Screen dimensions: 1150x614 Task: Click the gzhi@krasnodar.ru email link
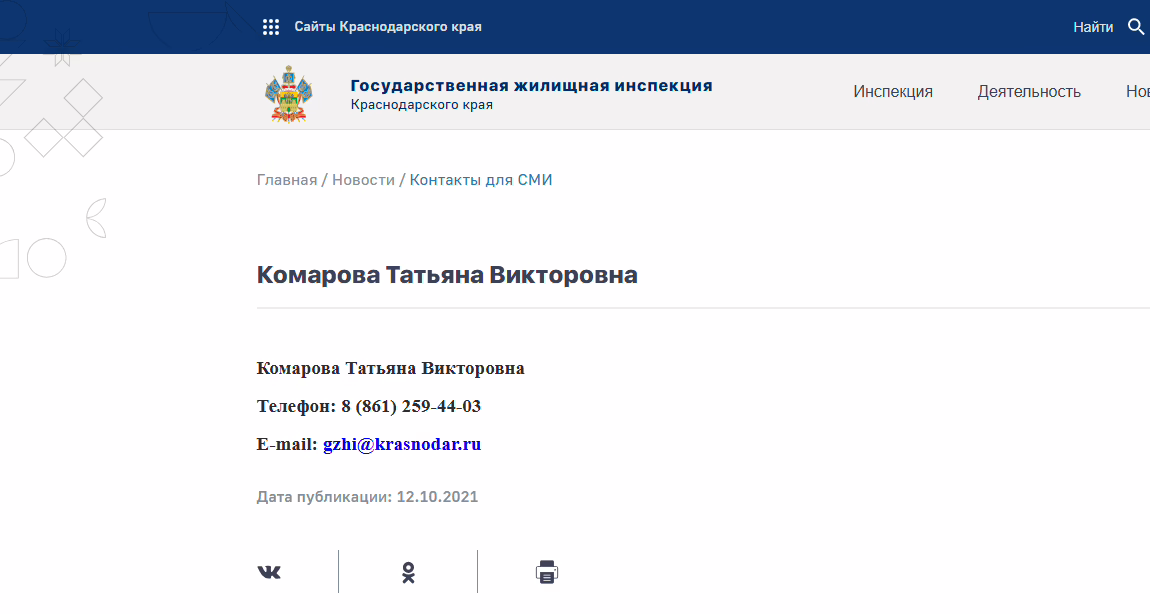[x=402, y=444]
